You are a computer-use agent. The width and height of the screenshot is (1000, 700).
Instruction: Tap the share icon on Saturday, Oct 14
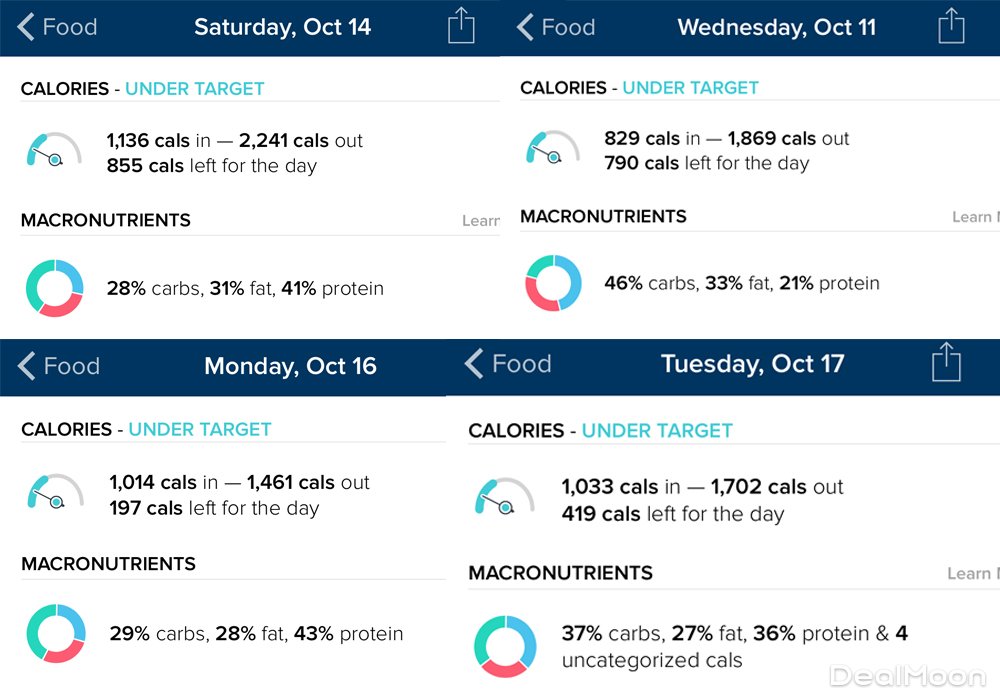(x=461, y=26)
